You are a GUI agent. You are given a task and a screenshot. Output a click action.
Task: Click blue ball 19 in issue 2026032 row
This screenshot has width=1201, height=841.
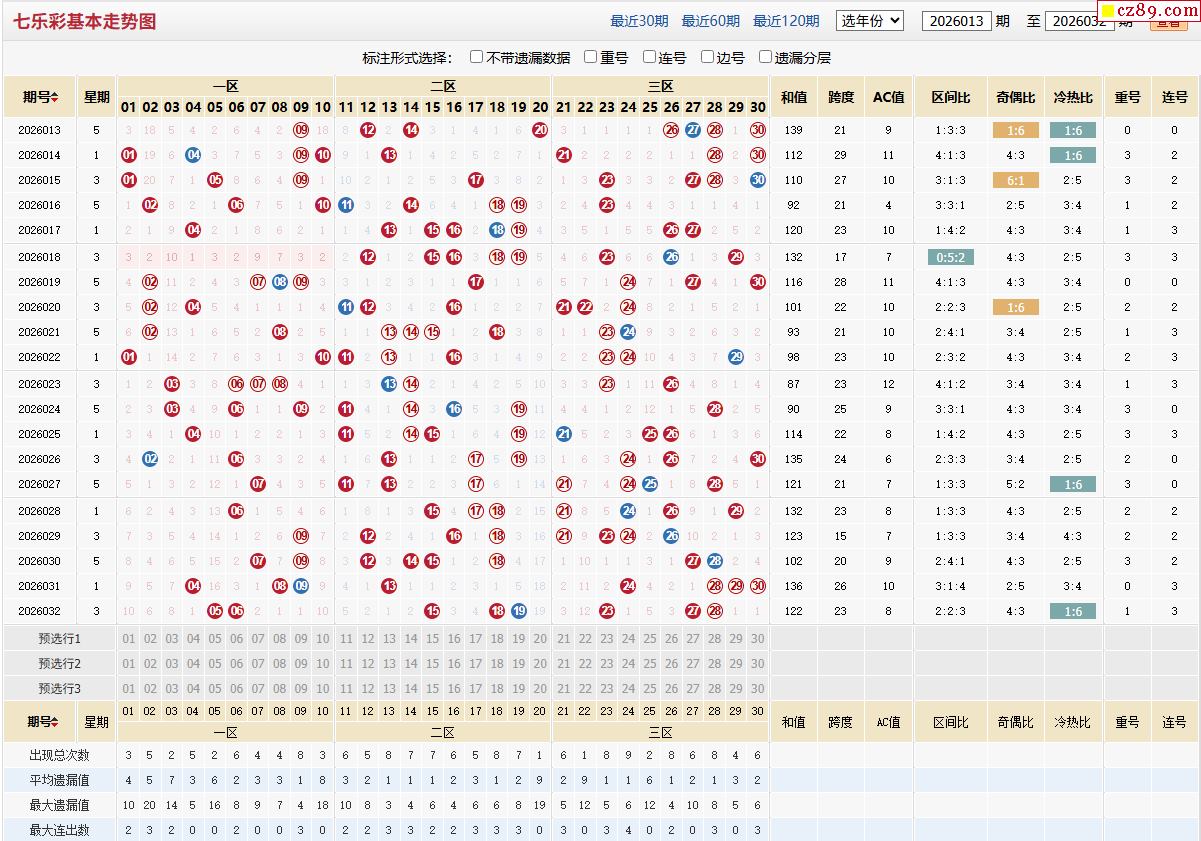click(519, 611)
